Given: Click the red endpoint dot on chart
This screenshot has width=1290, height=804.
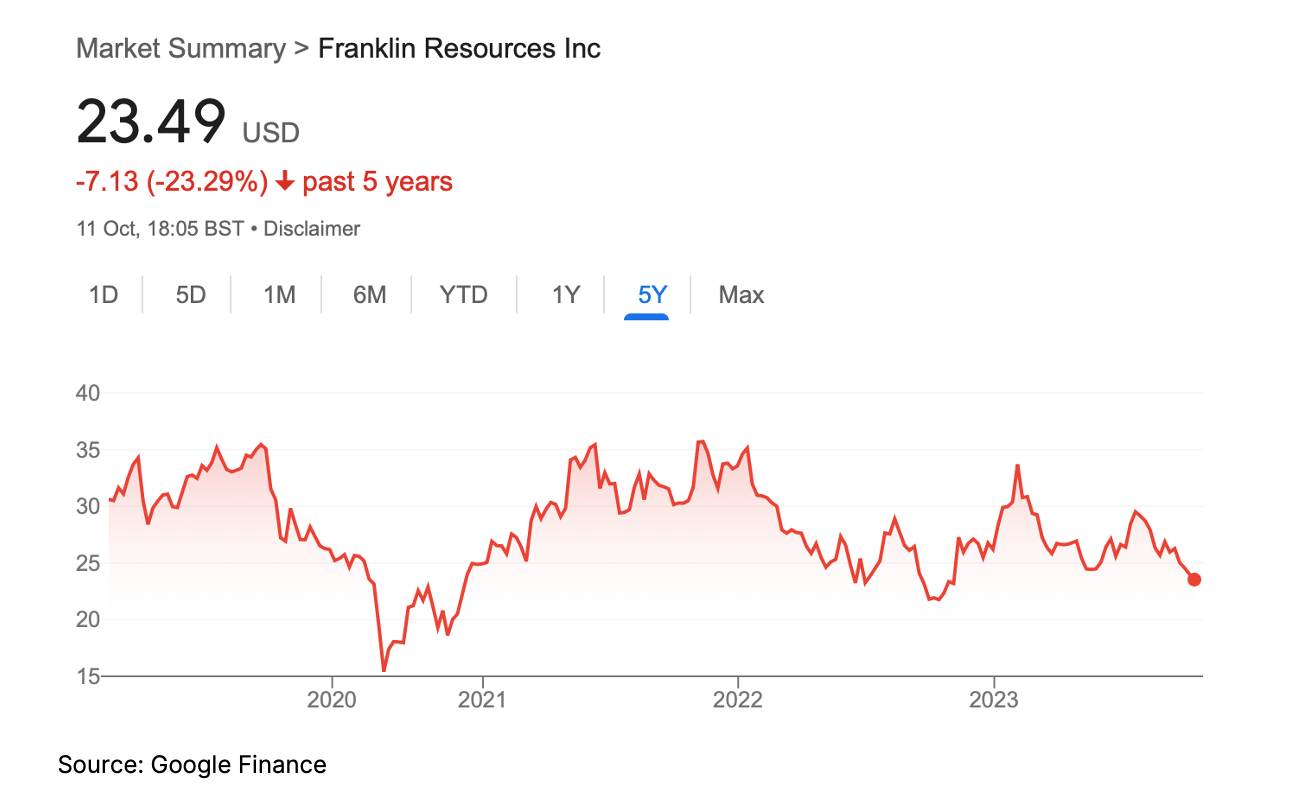Looking at the screenshot, I should click(1194, 580).
